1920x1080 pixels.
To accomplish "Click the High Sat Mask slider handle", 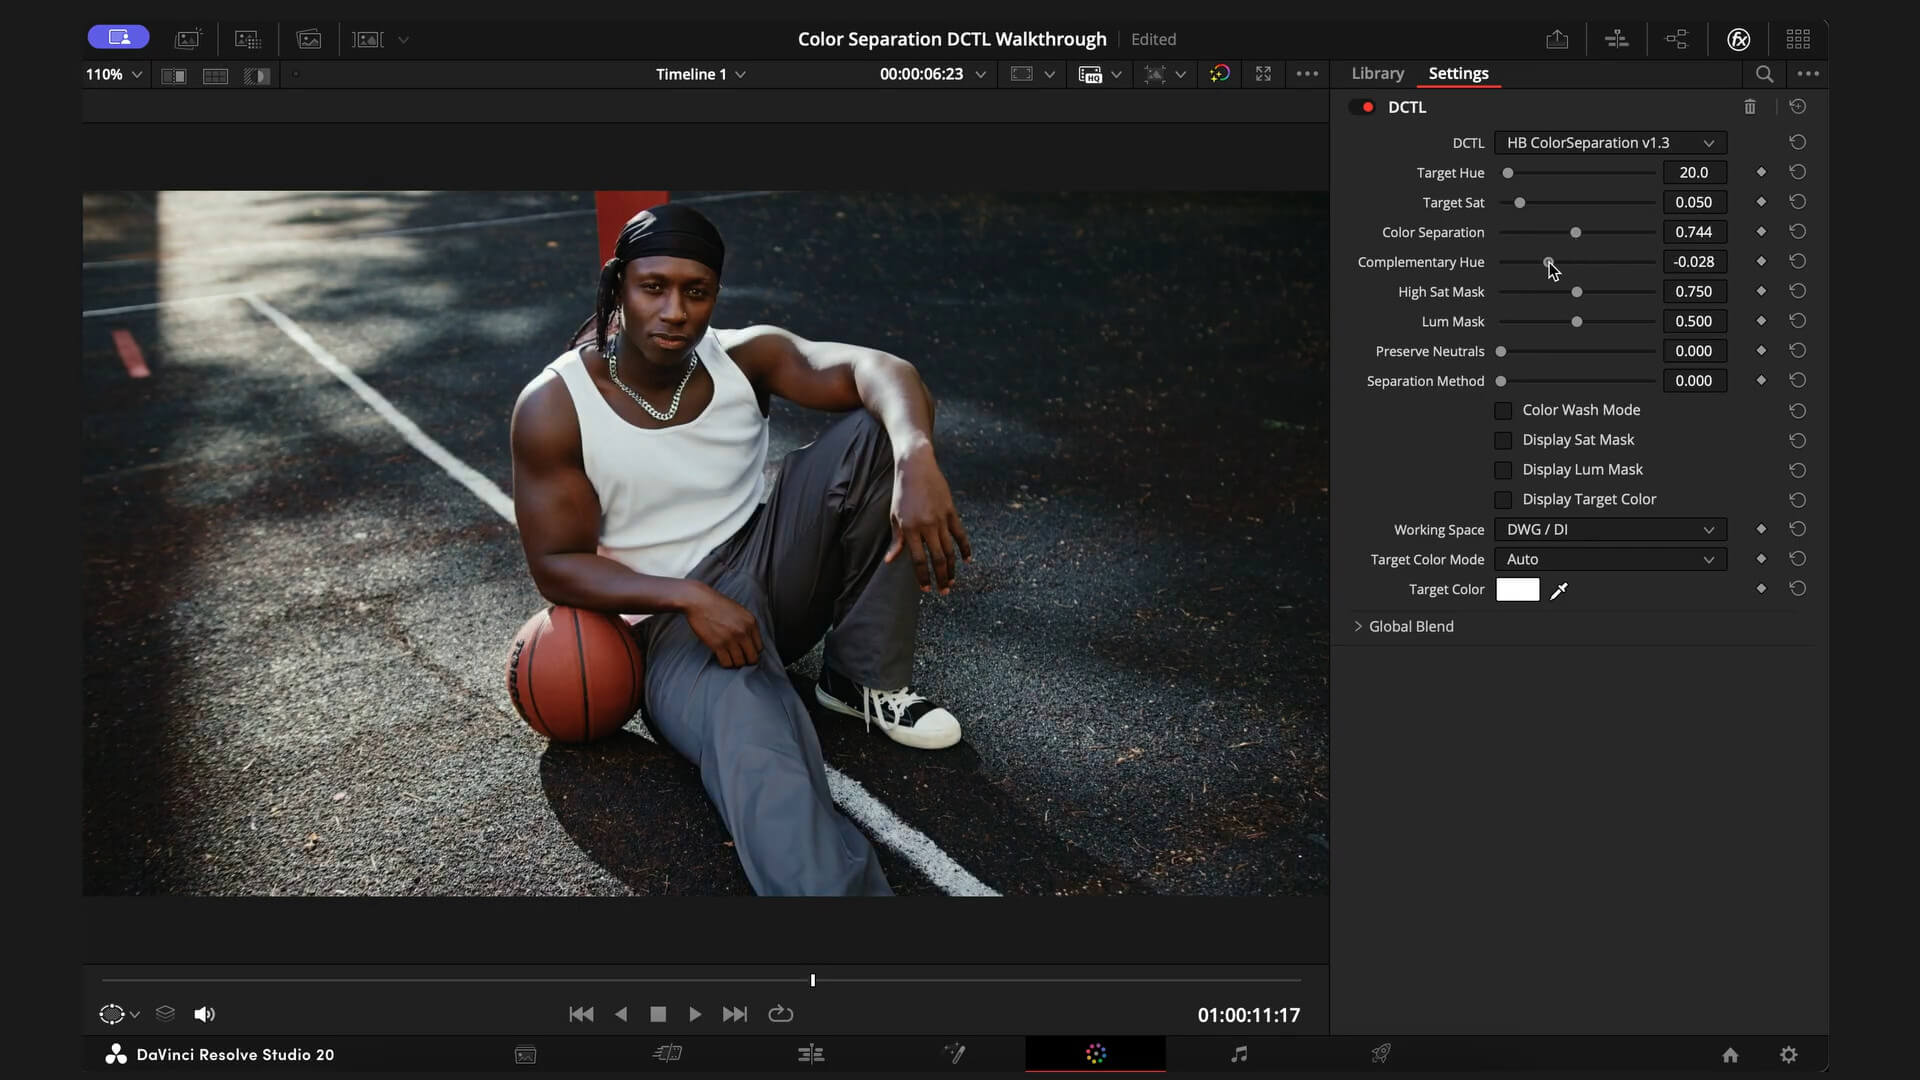I will pyautogui.click(x=1577, y=292).
